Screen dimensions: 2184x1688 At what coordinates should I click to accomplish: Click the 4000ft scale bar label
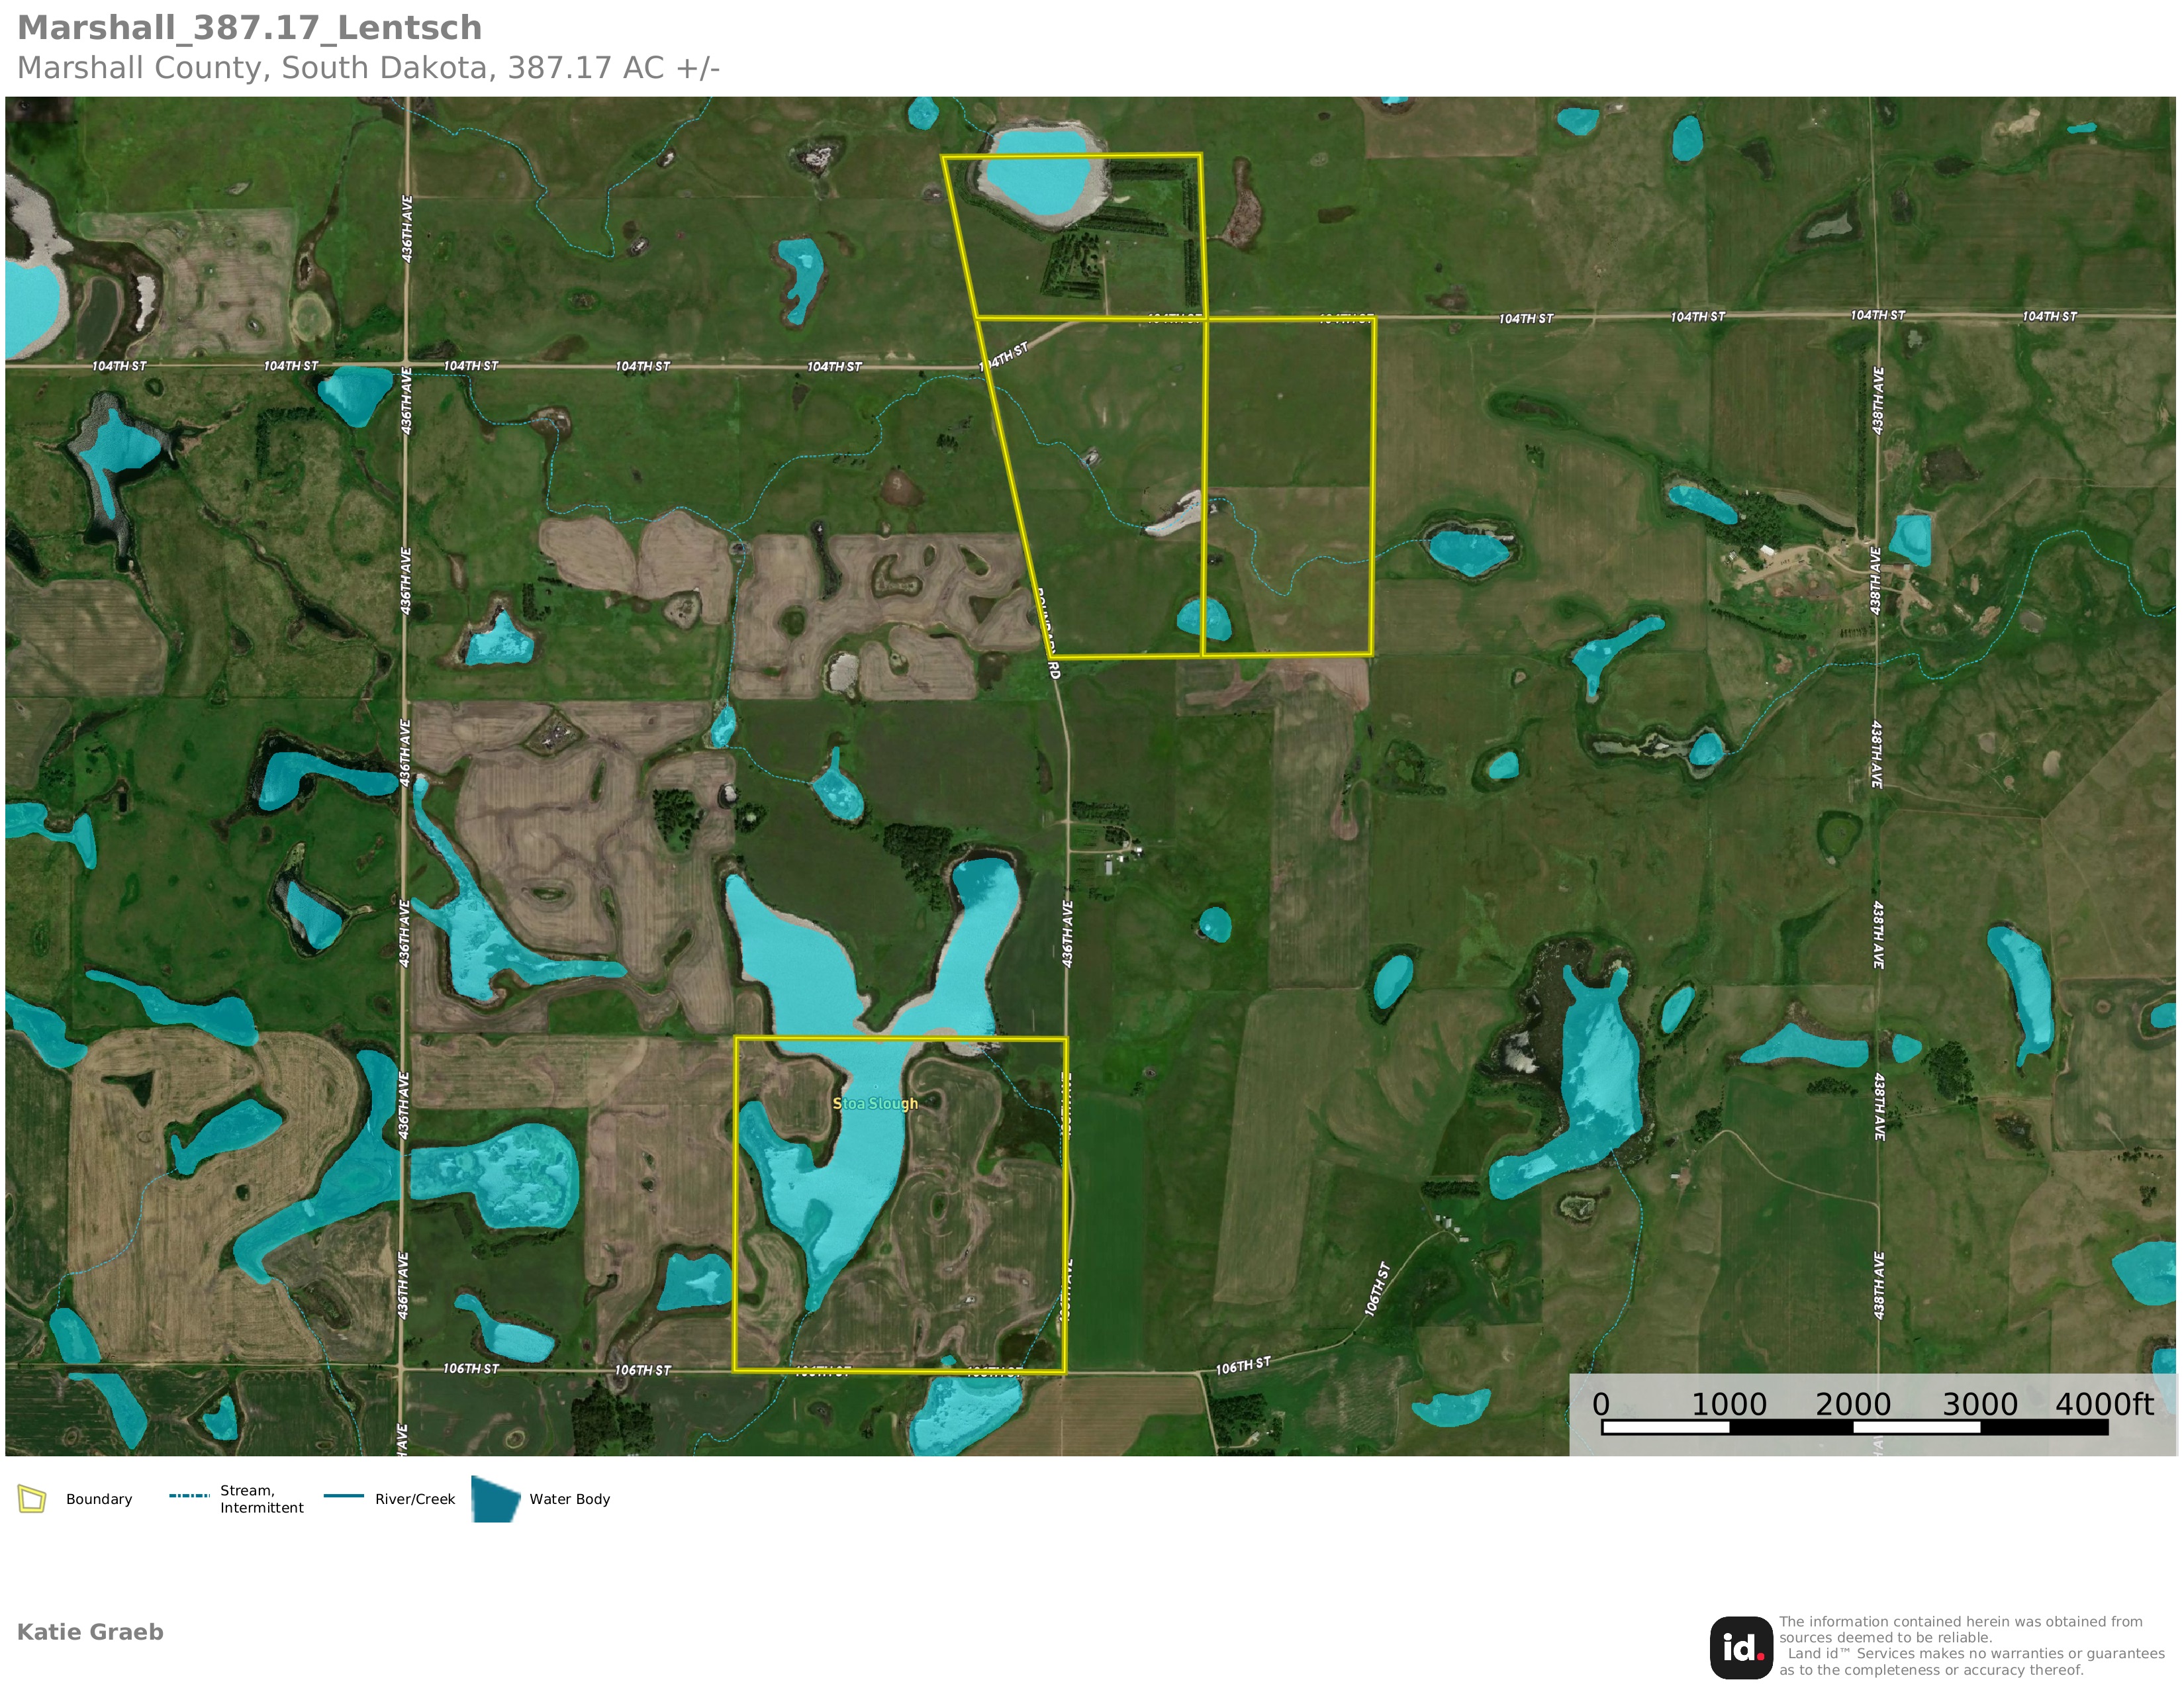pyautogui.click(x=2104, y=1404)
